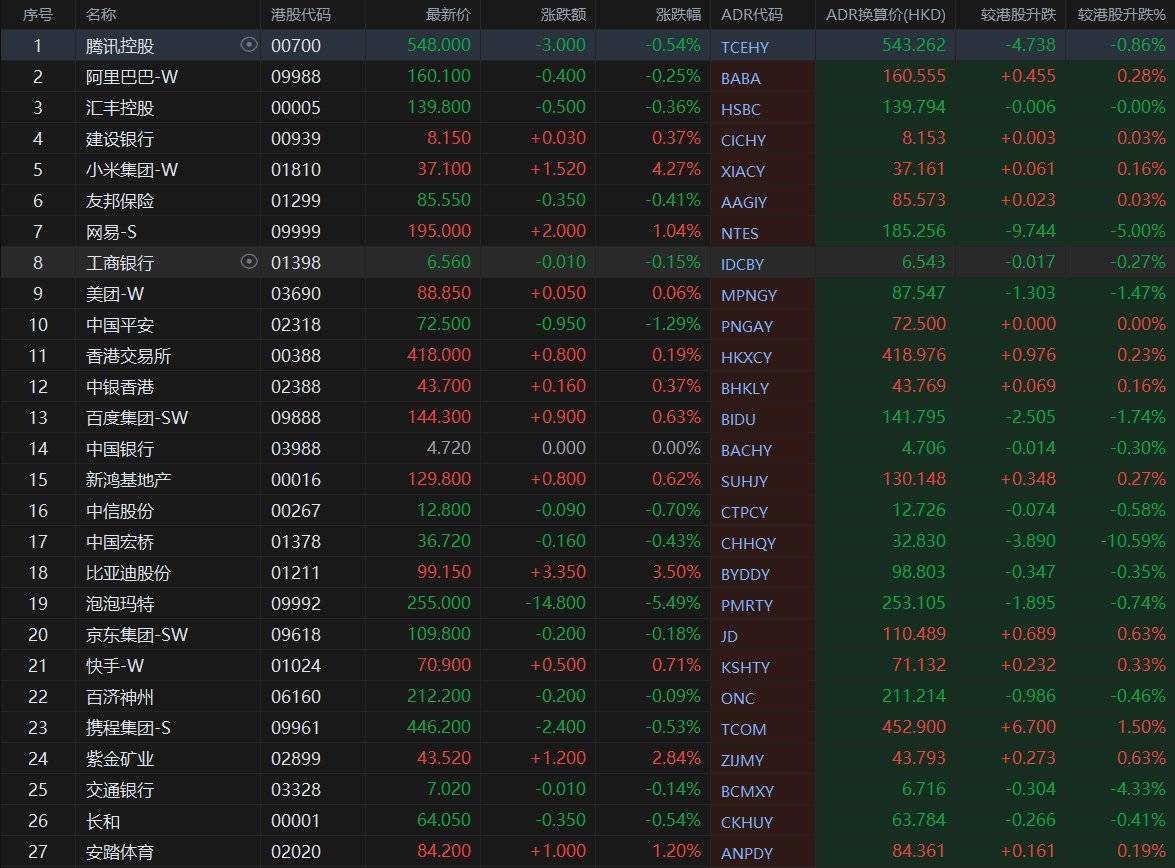Open 比亚迪股份 stock row

tap(128, 573)
